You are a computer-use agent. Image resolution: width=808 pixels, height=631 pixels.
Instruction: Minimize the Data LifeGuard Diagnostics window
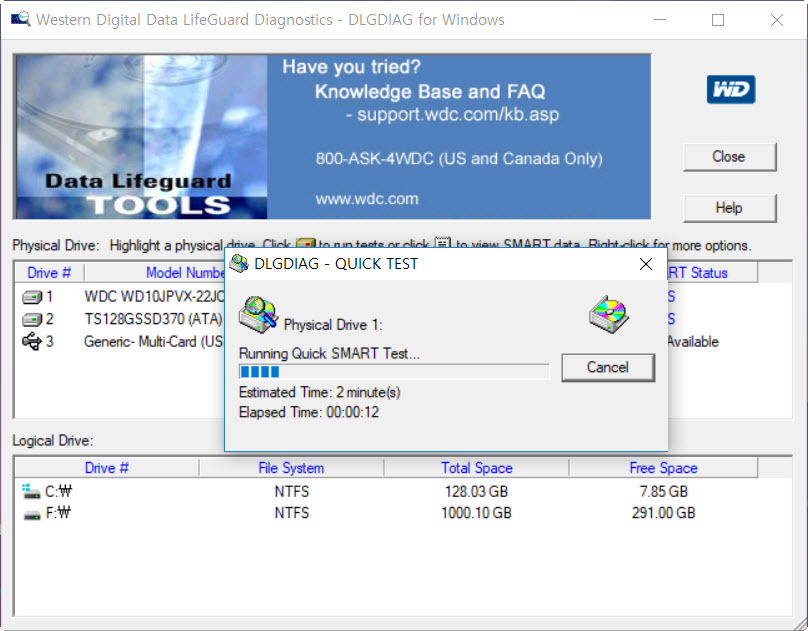(x=660, y=20)
